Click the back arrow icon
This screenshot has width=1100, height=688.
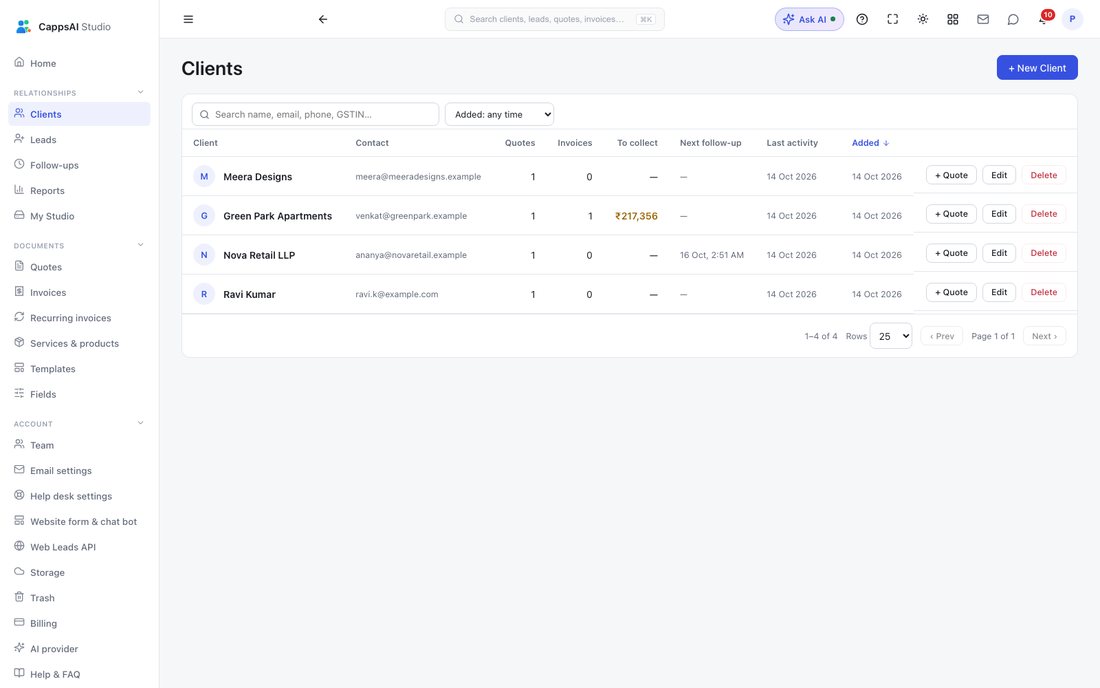tap(323, 19)
